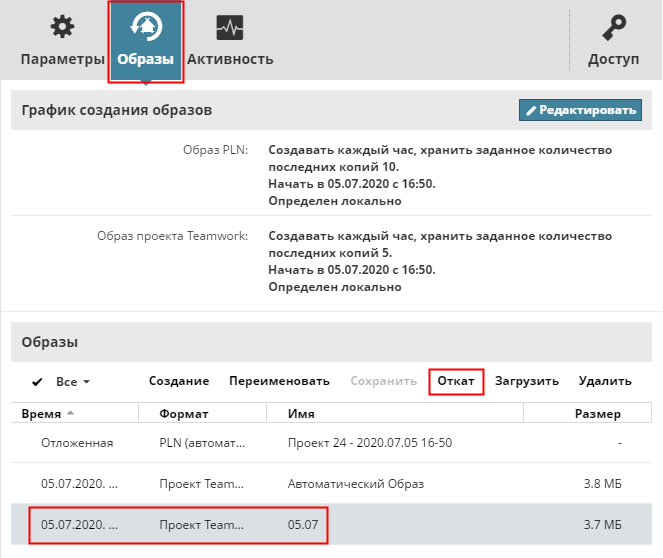Click the Создание button
This screenshot has height=558, width=663.
179,381
